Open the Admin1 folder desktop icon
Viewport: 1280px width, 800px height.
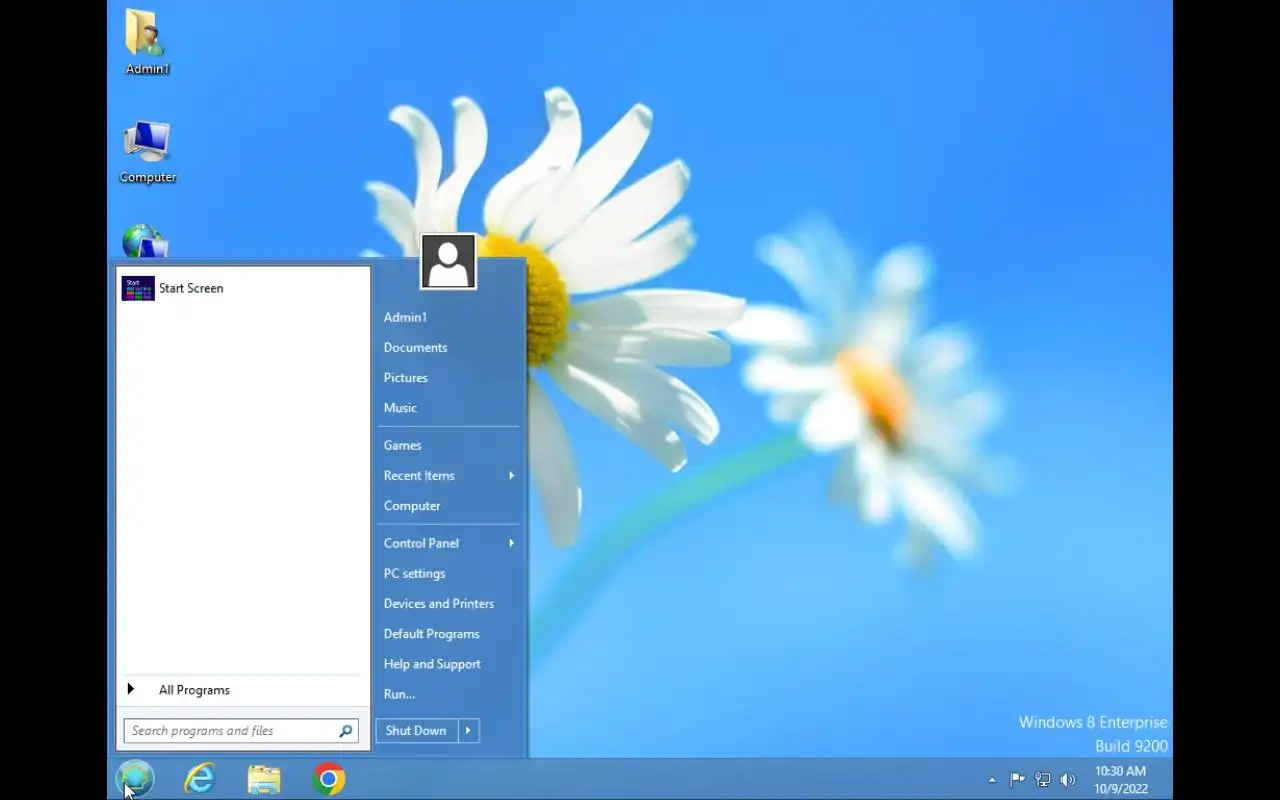(147, 42)
